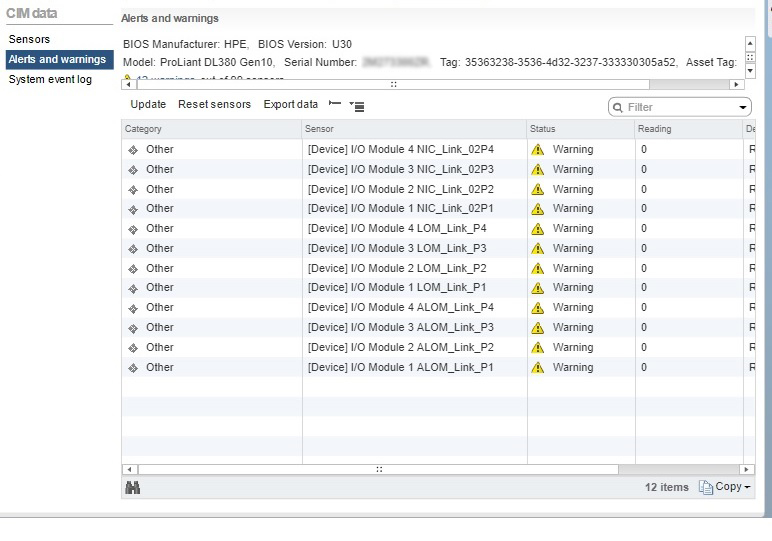Viewport: 772px width, 541px height.
Task: Switch to System event log
Action: coord(50,79)
